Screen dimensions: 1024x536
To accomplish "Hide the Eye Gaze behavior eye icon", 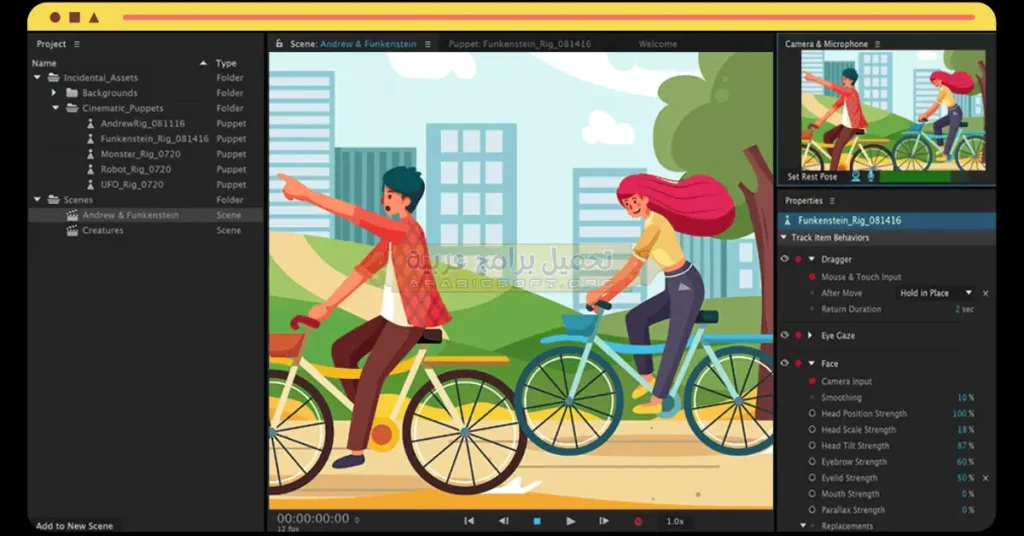I will point(784,335).
